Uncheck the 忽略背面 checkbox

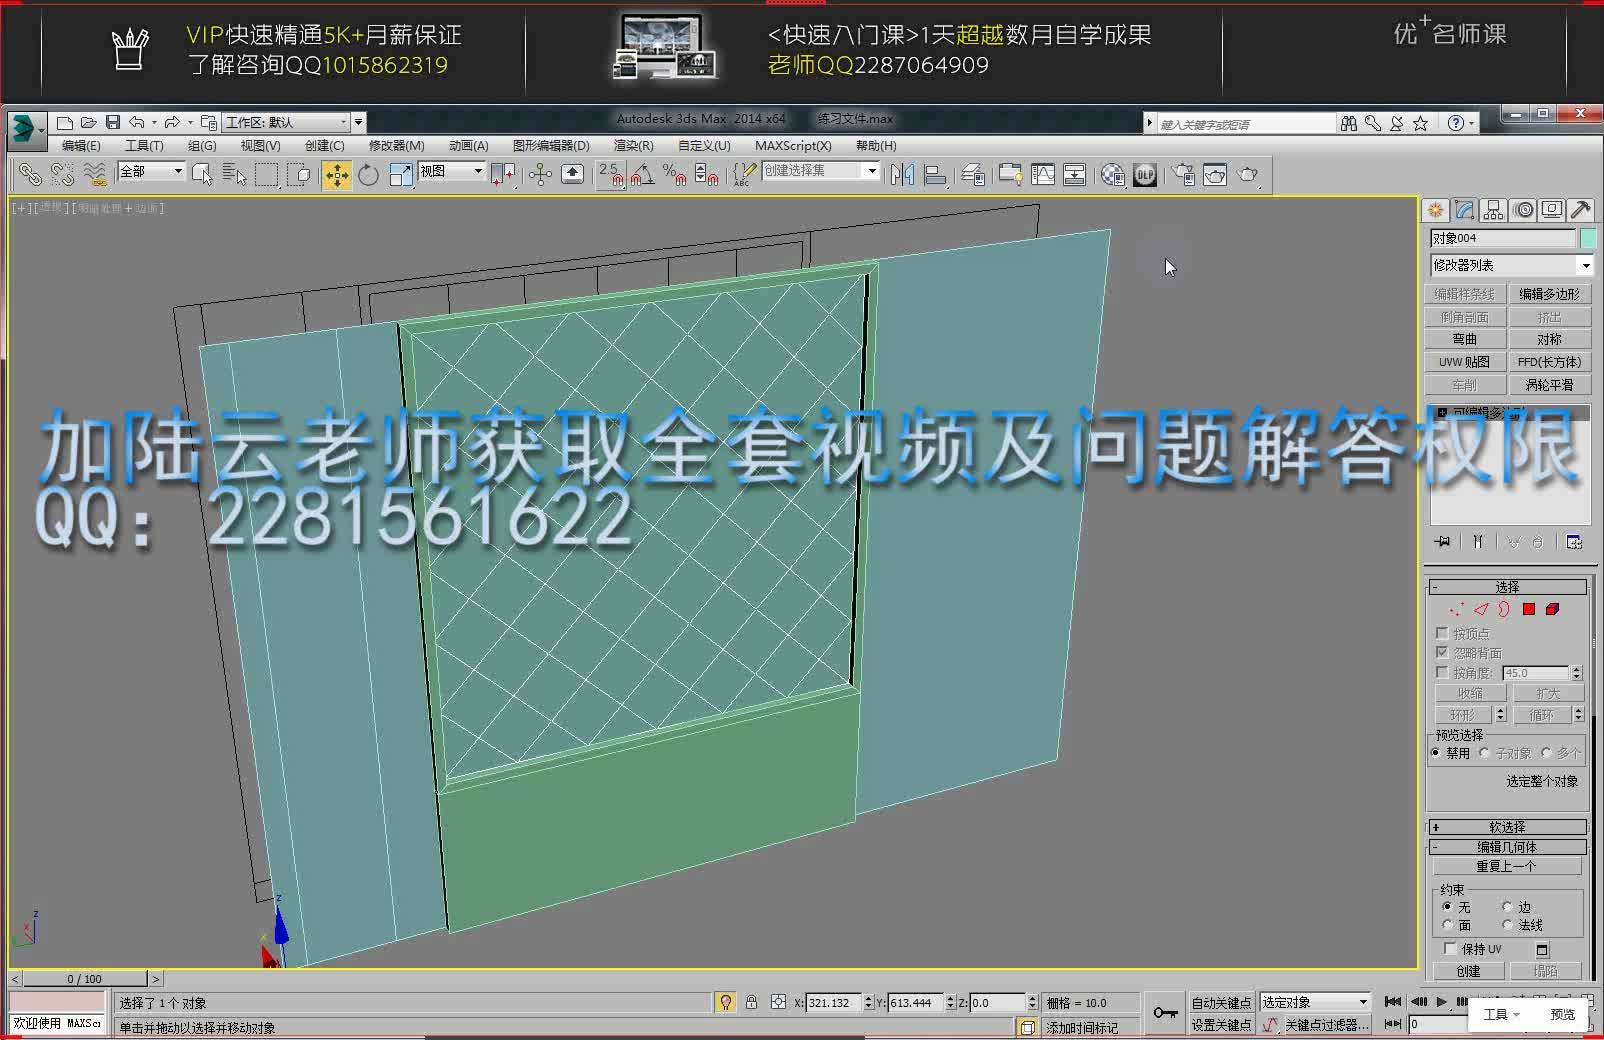[x=1442, y=652]
